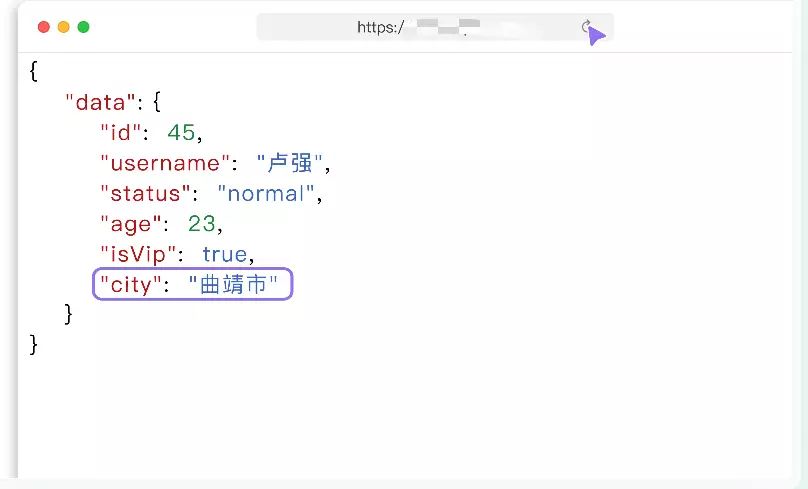The height and width of the screenshot is (489, 808).
Task: Click the "age" key
Action: click(131, 225)
